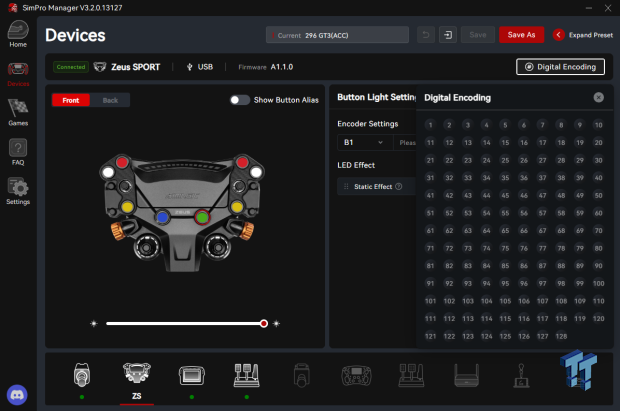The width and height of the screenshot is (620, 411).
Task: Open the current preset 296 GT3(ACC) selector
Action: (337, 35)
